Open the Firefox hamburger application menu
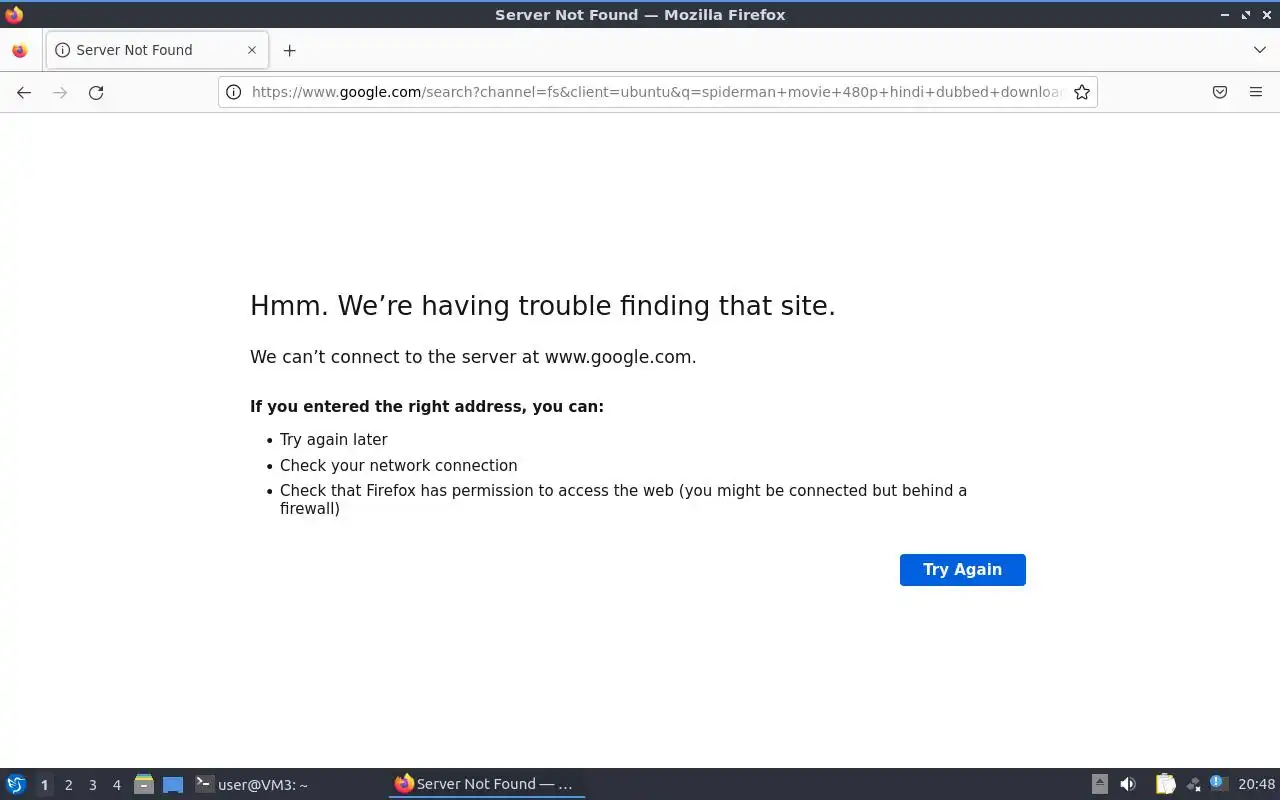This screenshot has width=1280, height=800. (x=1256, y=92)
